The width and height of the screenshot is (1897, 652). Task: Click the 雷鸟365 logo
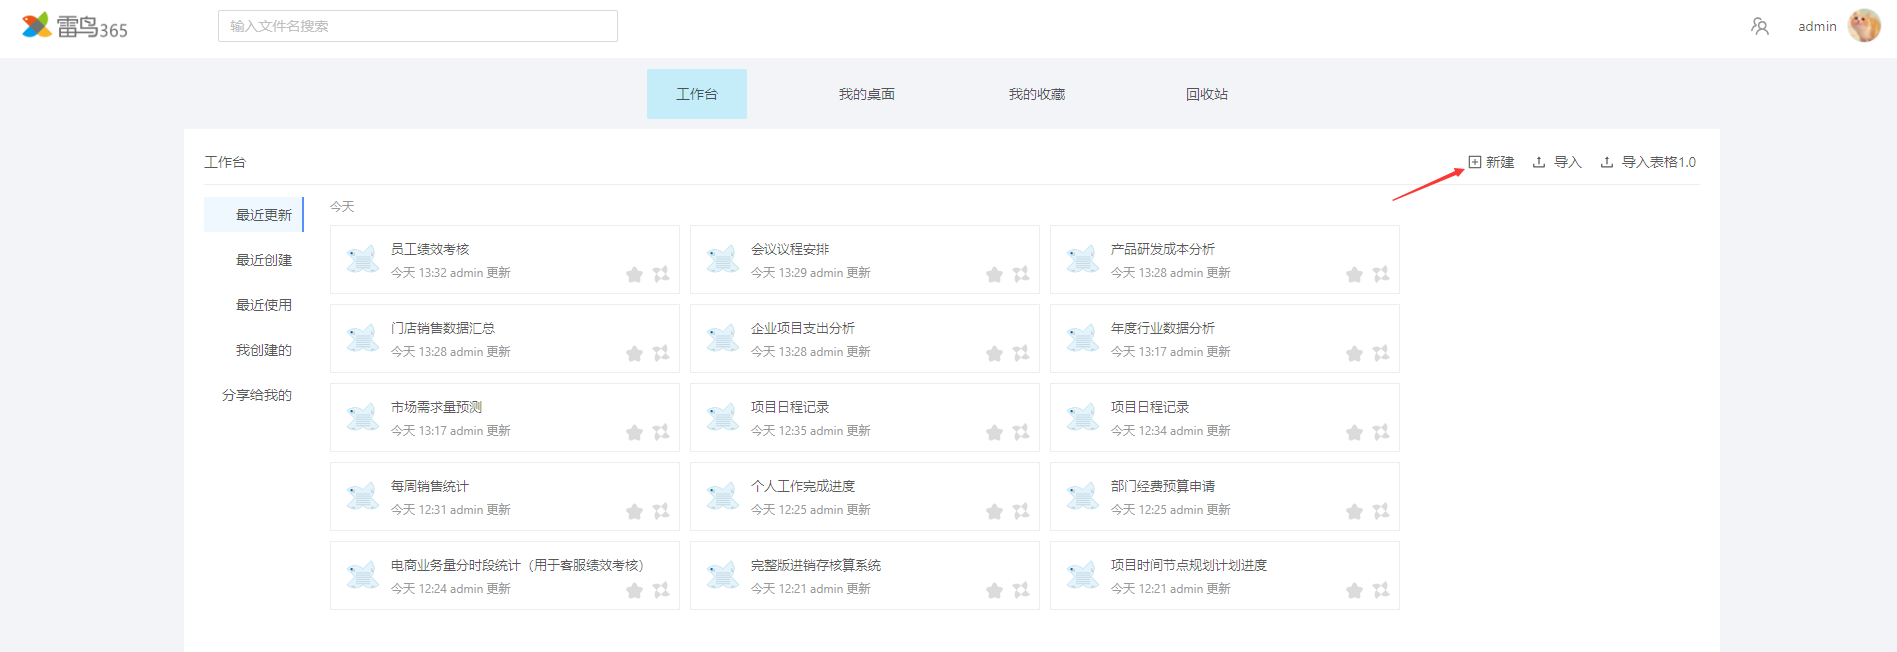pyautogui.click(x=75, y=26)
